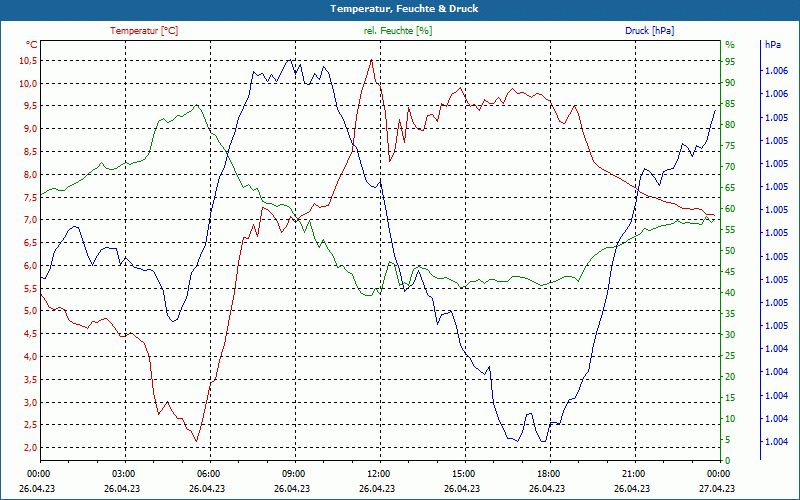Screen dimensions: 800x500
Task: Click green humidity axis value '85'
Action: tap(730, 104)
